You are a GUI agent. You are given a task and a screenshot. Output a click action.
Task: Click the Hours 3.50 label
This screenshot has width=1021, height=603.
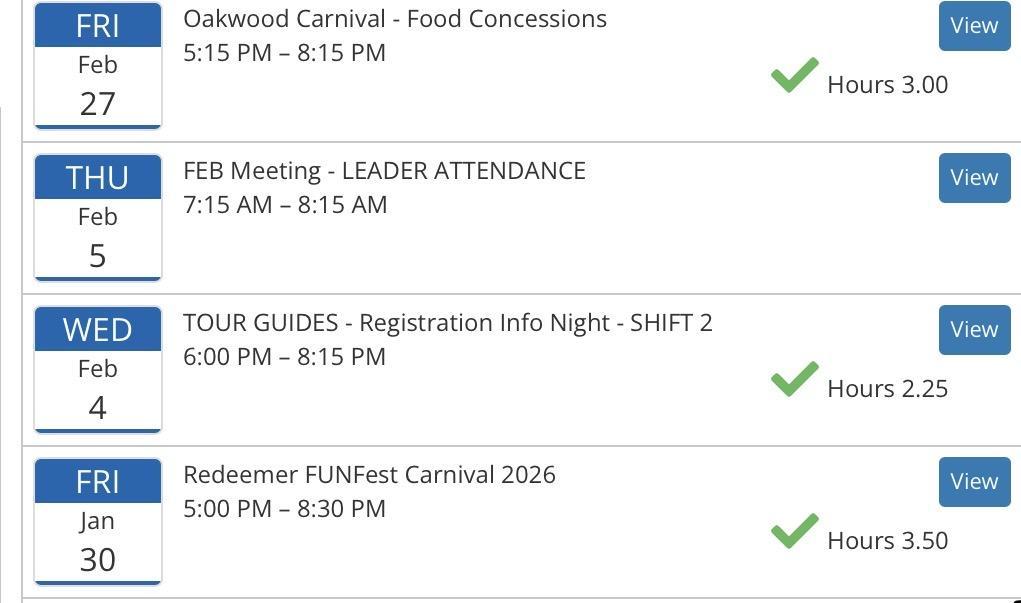(887, 541)
